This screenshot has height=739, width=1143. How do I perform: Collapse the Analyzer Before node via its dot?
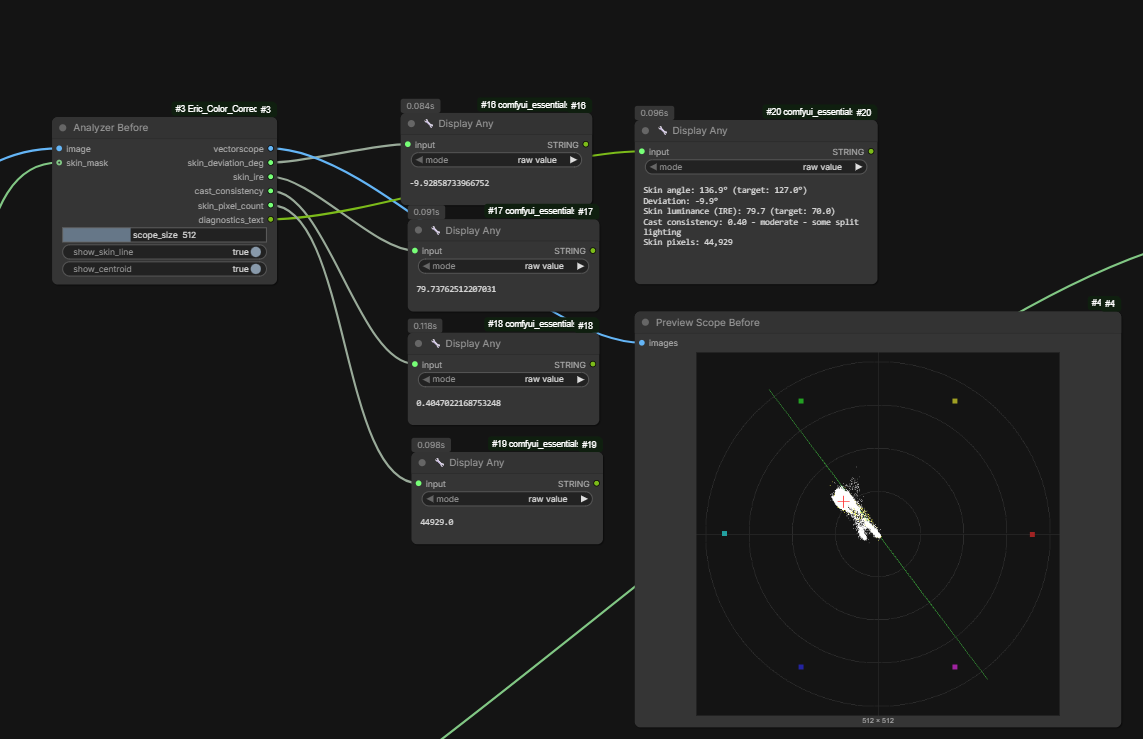pyautogui.click(x=63, y=128)
